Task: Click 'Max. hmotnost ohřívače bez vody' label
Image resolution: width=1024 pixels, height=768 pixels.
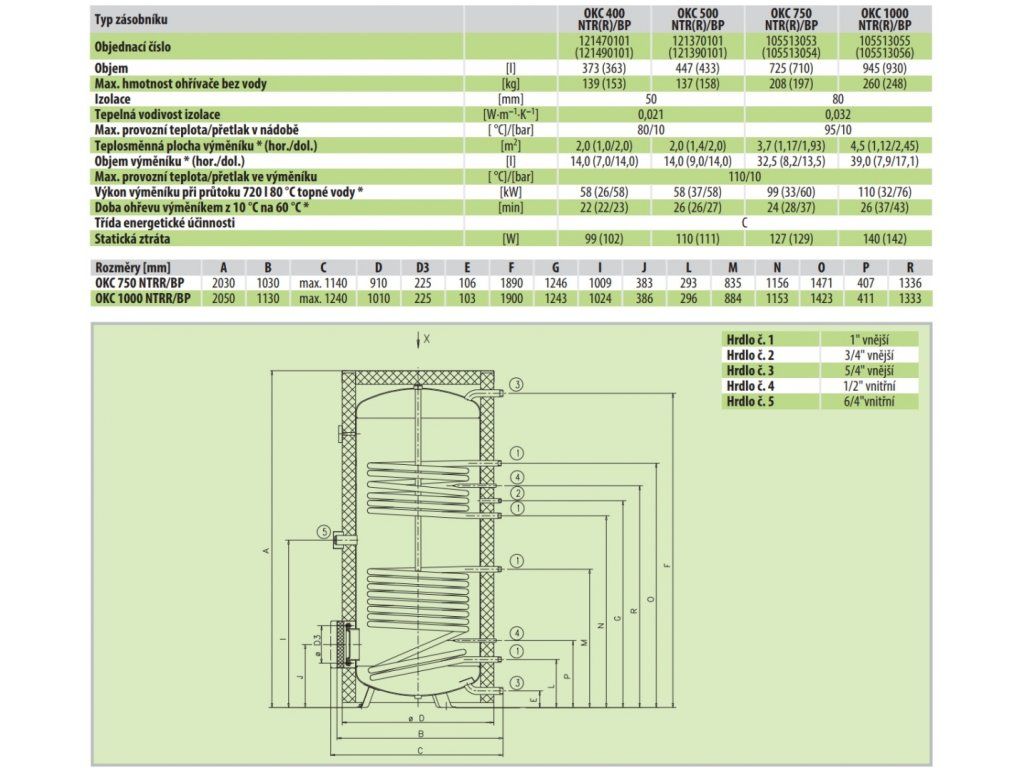Action: (x=180, y=84)
